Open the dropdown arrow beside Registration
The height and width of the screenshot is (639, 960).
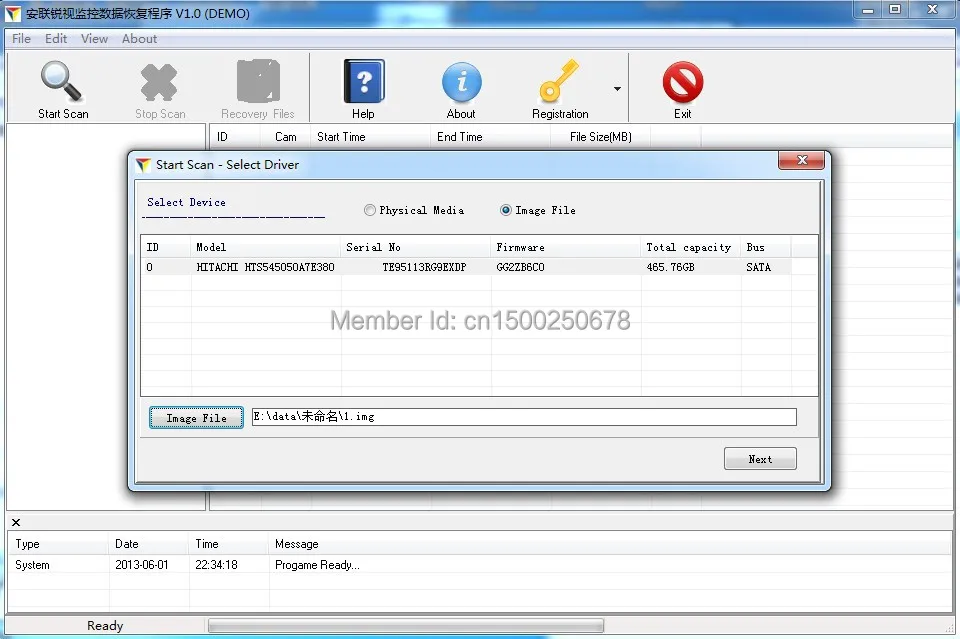(x=617, y=88)
